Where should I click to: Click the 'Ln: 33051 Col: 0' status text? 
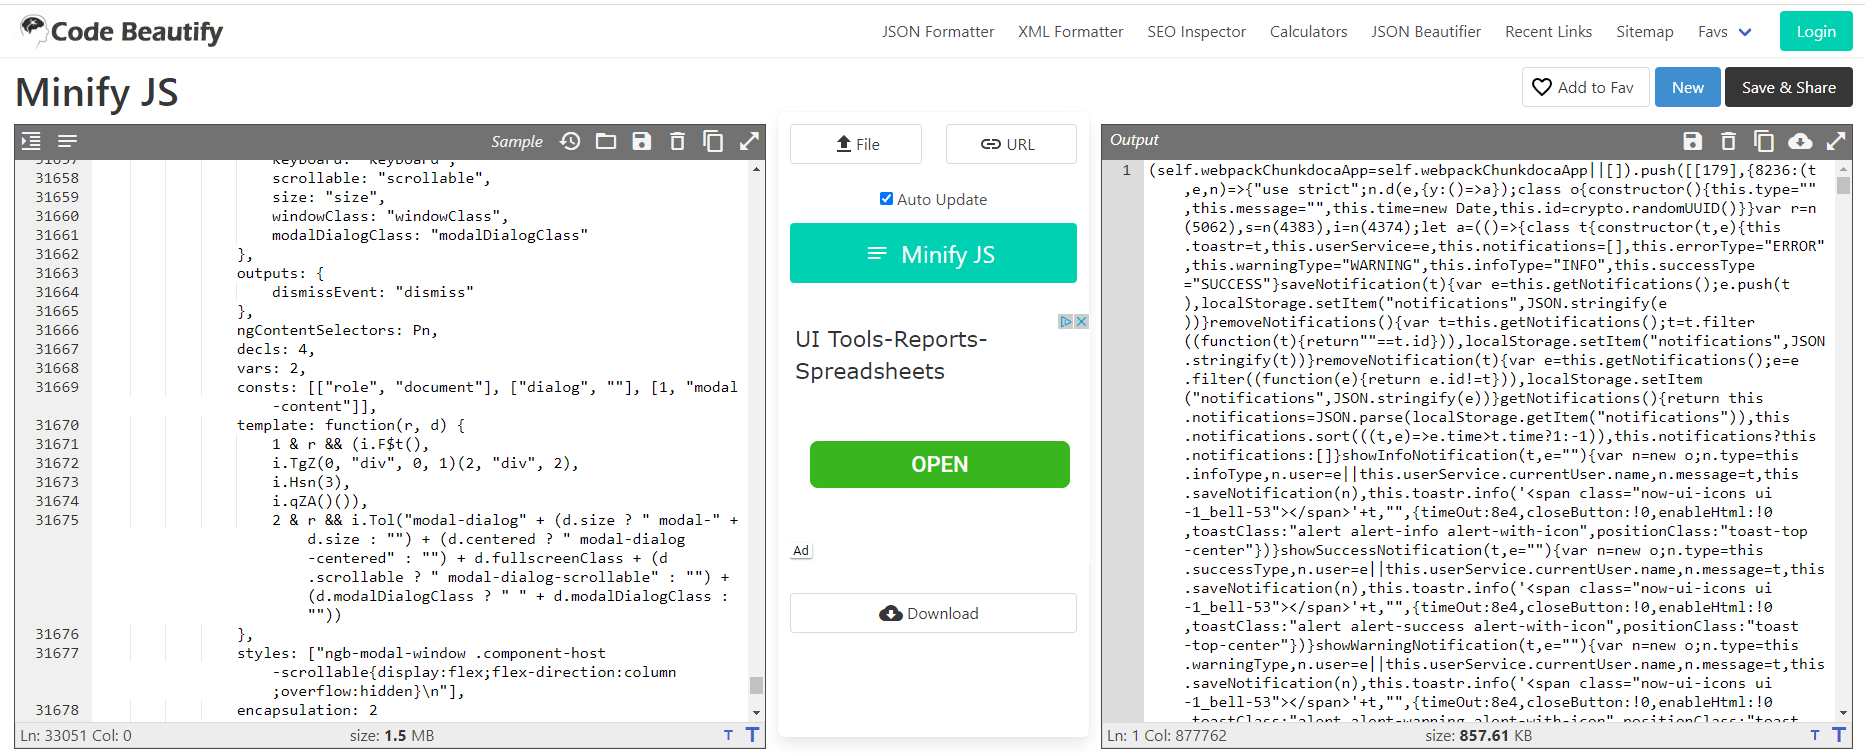76,736
